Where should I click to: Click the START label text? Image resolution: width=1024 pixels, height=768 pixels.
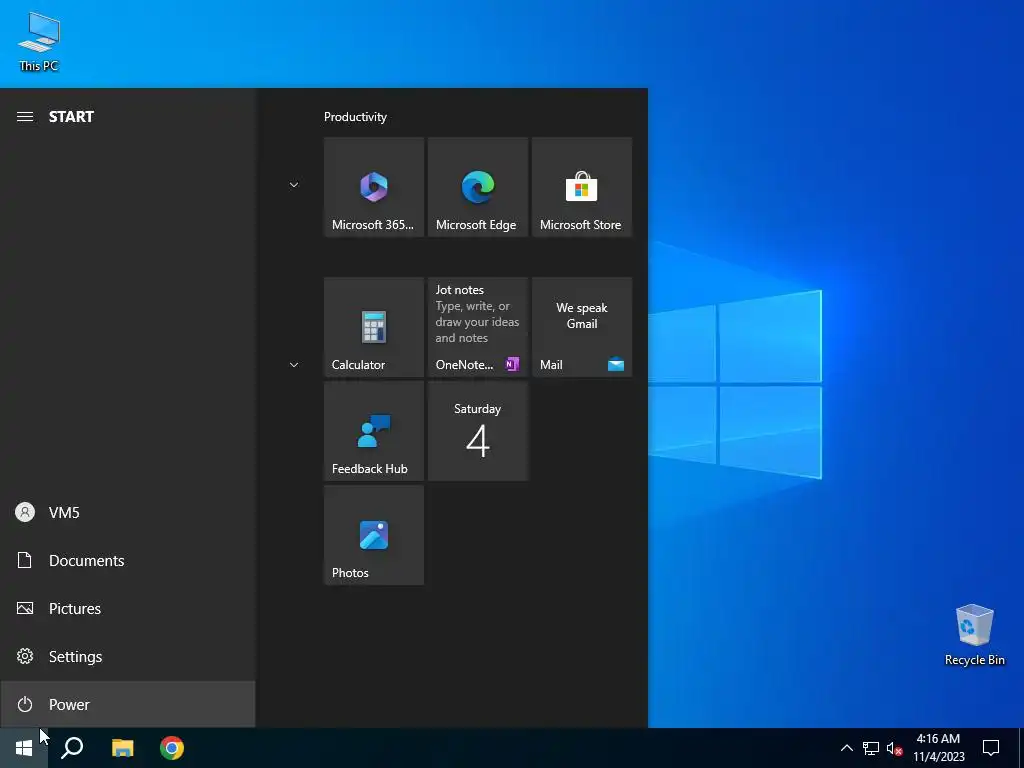pyautogui.click(x=71, y=117)
